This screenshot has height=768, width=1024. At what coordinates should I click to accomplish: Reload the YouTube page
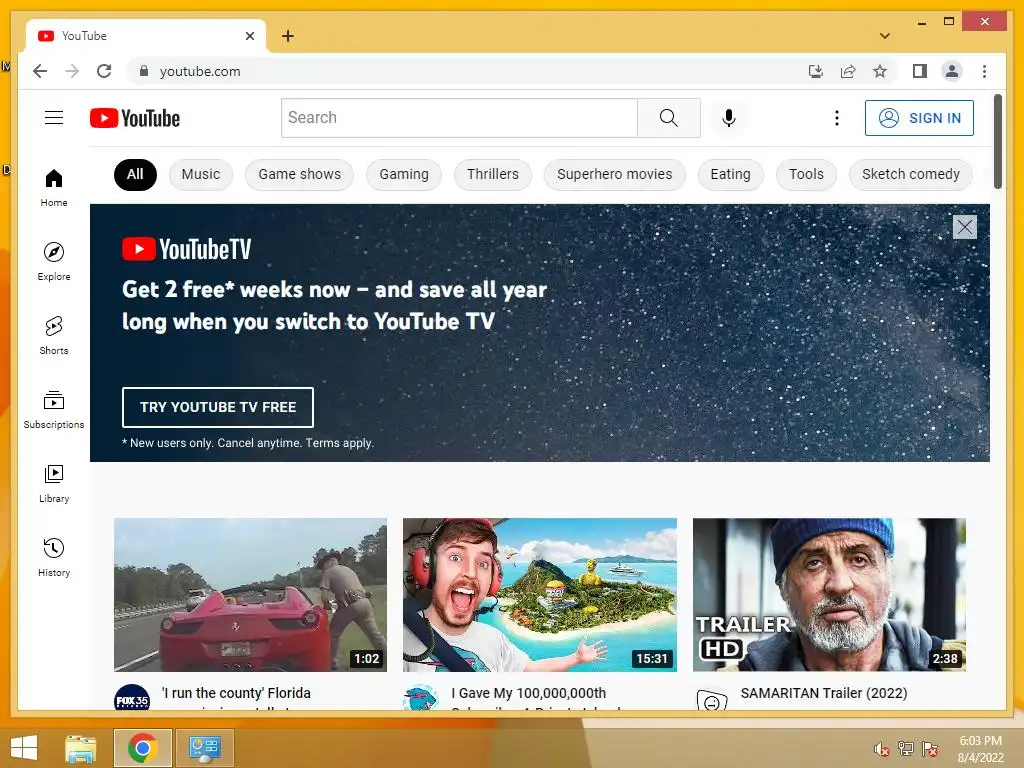[104, 71]
